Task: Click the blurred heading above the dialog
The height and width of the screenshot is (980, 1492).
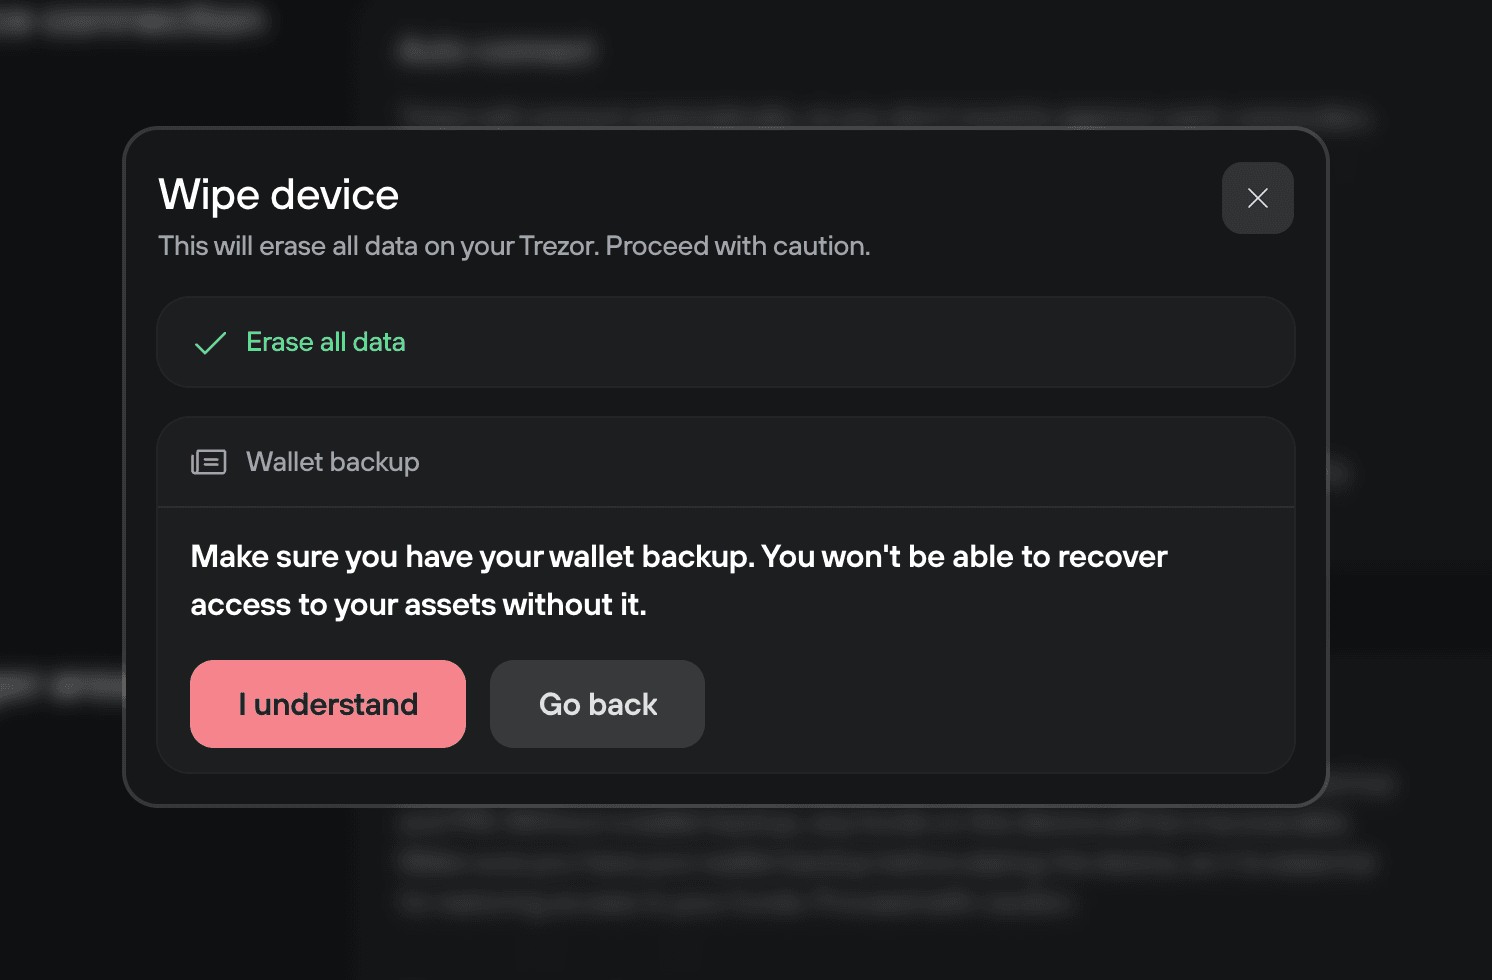Action: 497,50
